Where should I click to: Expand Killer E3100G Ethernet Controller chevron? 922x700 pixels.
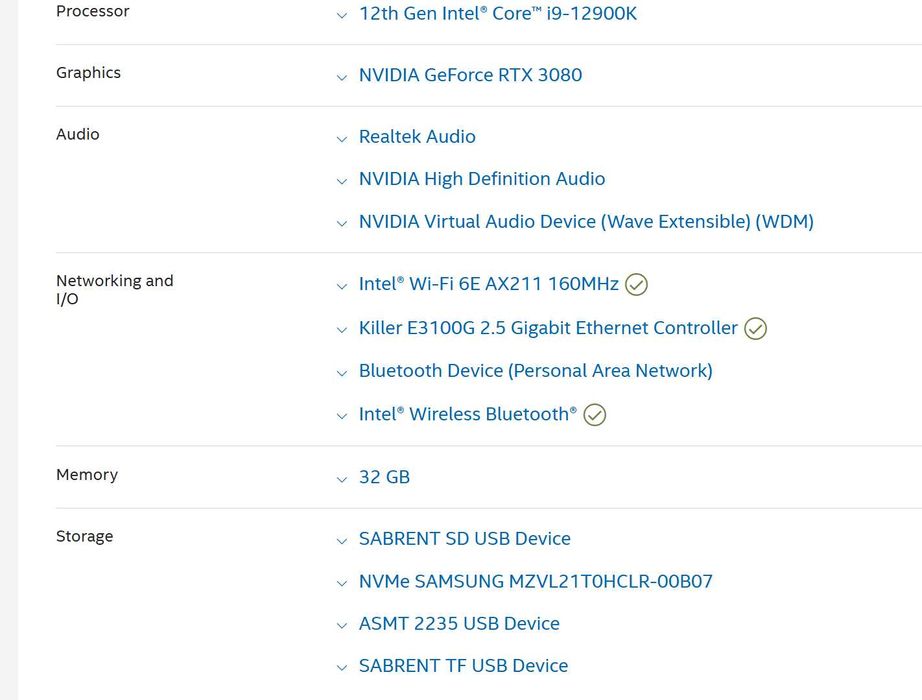coord(342,331)
